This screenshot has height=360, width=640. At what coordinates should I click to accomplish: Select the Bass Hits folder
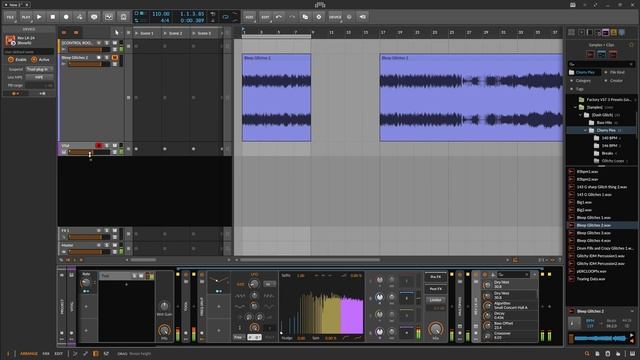pyautogui.click(x=604, y=123)
